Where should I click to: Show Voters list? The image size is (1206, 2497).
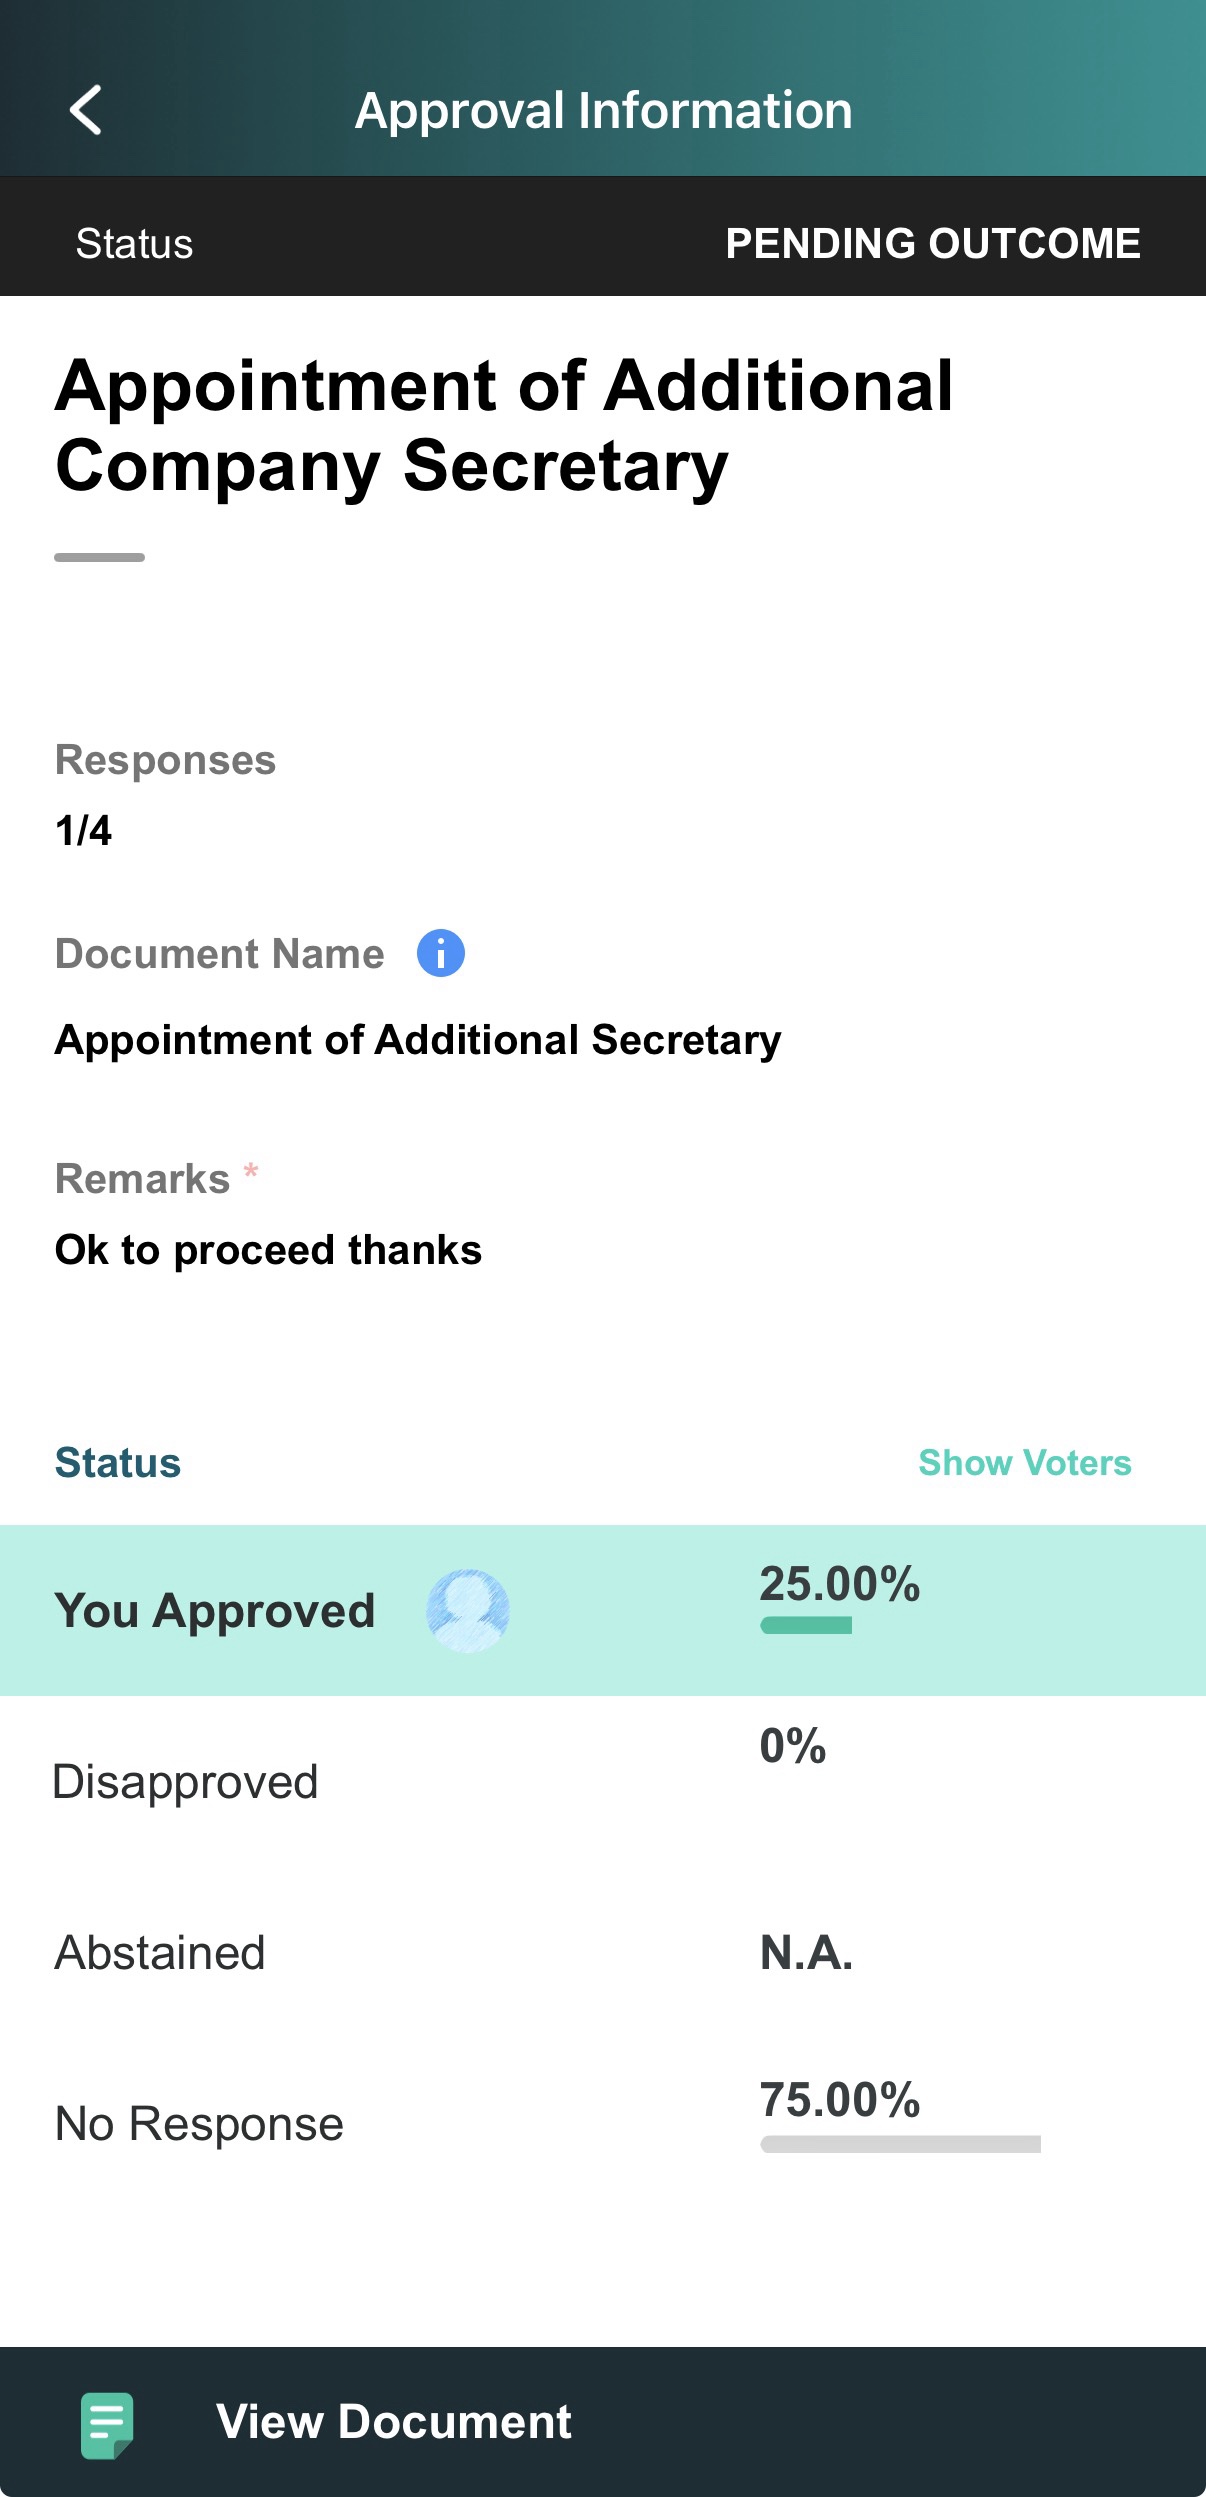click(x=1025, y=1463)
